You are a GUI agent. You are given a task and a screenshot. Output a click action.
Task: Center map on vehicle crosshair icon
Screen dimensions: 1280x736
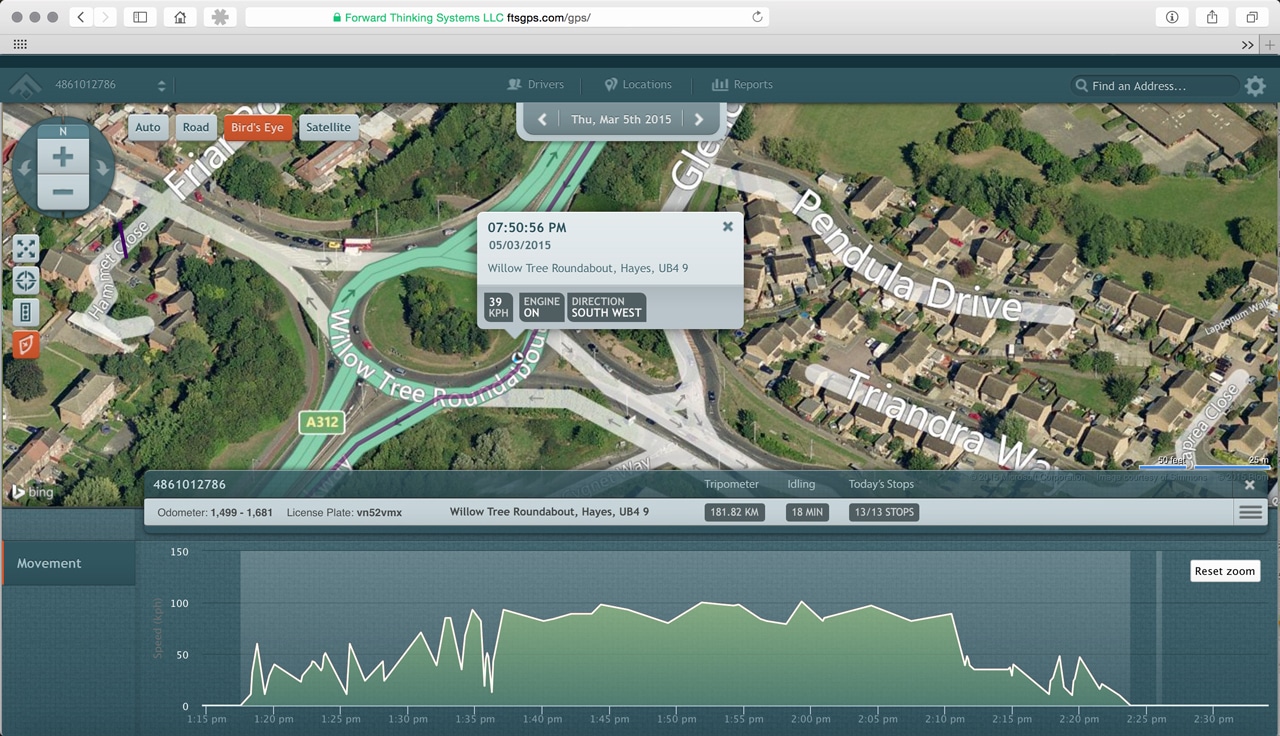coord(26,280)
